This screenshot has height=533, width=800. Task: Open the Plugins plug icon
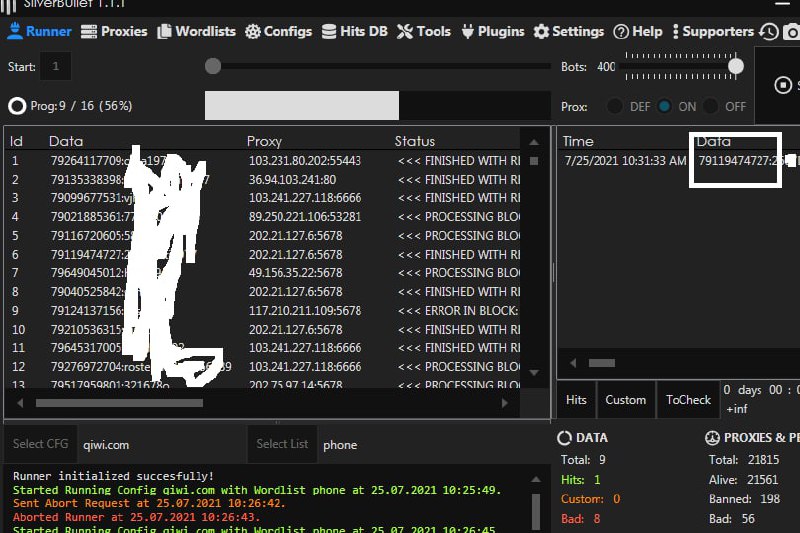click(467, 31)
